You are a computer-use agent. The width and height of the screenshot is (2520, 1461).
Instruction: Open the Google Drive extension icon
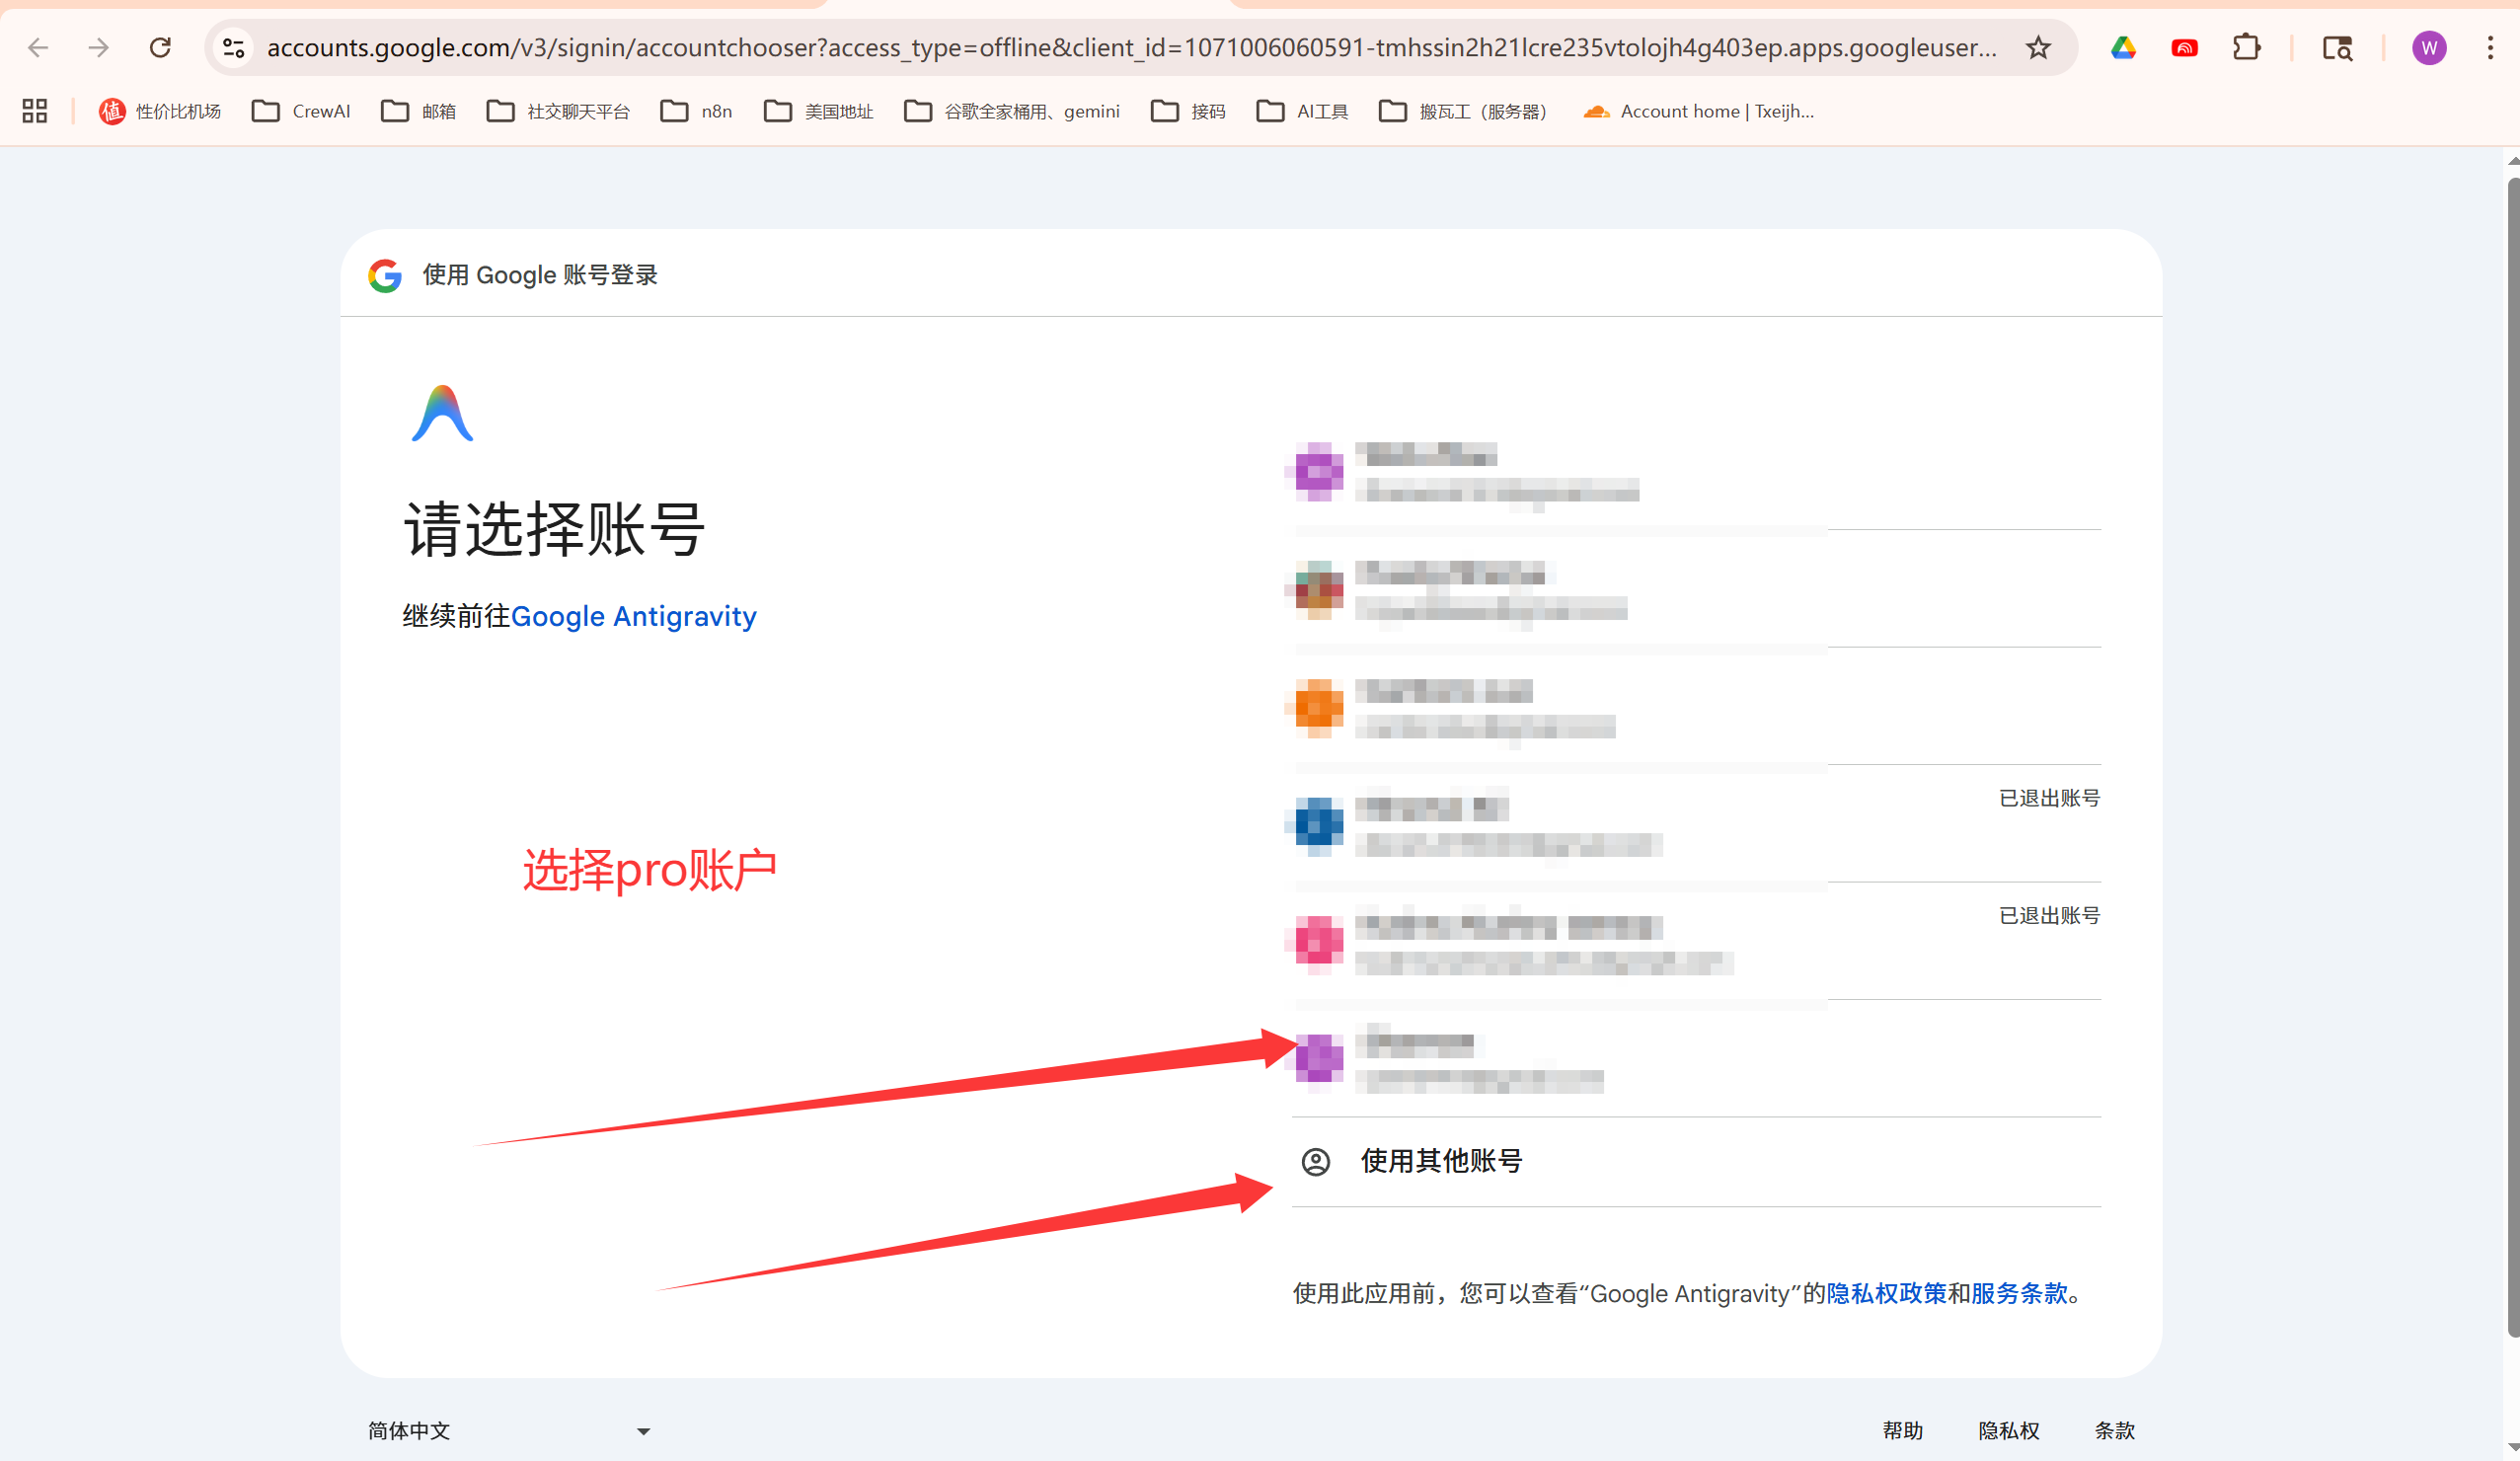click(2123, 47)
